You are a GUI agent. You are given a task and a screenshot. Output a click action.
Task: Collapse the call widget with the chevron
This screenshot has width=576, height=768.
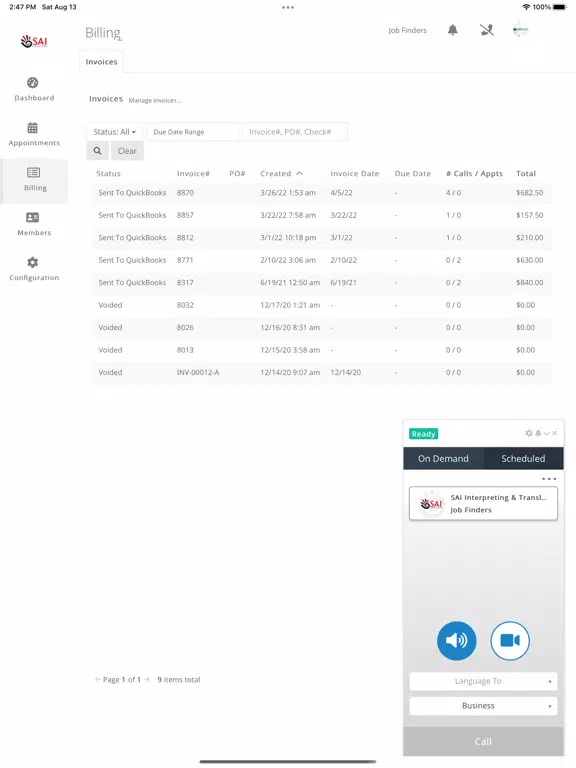547,433
